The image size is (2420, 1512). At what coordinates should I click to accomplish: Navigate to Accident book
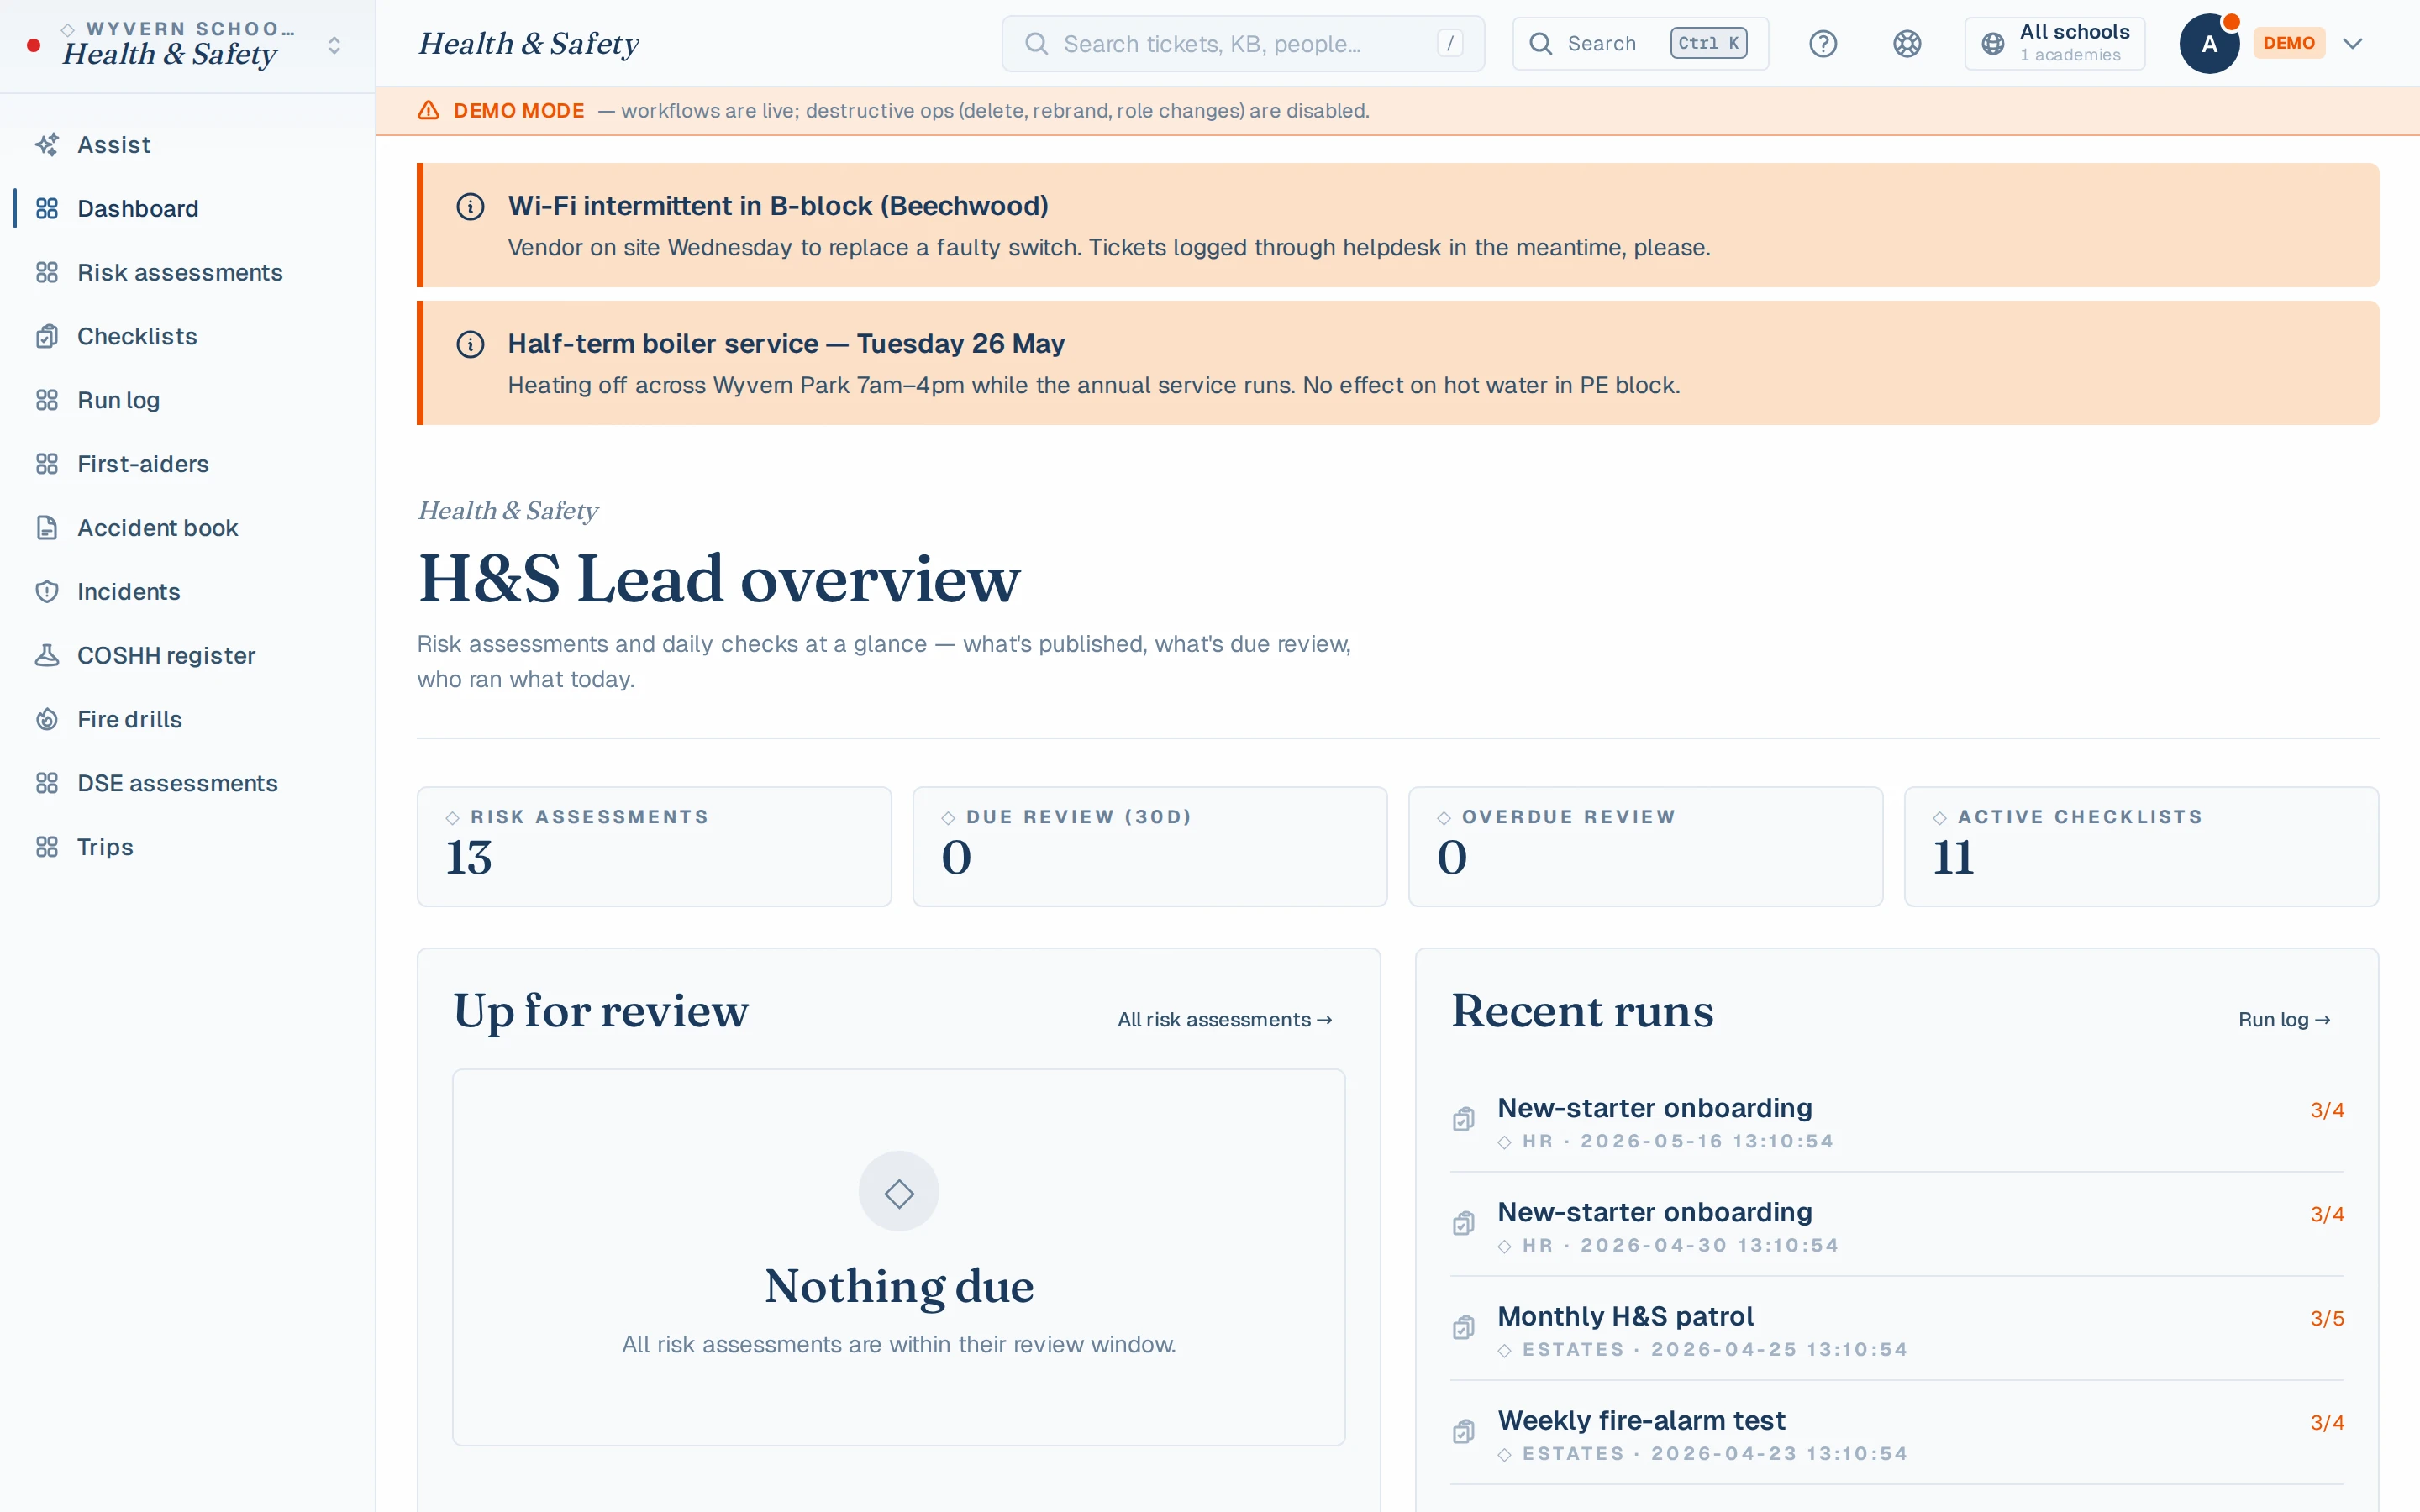188,528
